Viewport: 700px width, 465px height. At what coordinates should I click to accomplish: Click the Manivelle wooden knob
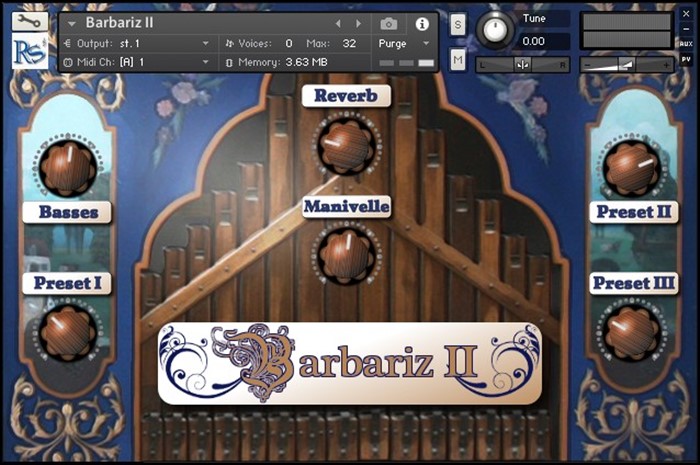click(x=347, y=255)
